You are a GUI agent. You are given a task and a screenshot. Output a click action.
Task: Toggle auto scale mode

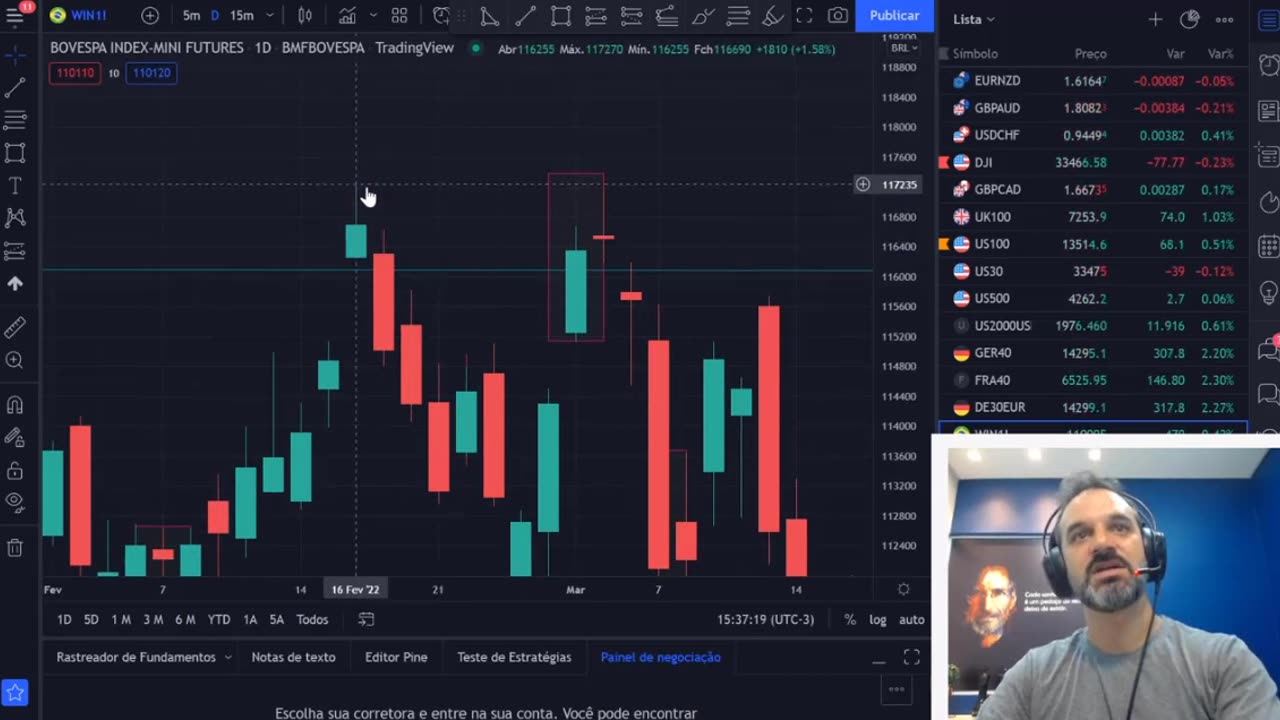pos(911,619)
